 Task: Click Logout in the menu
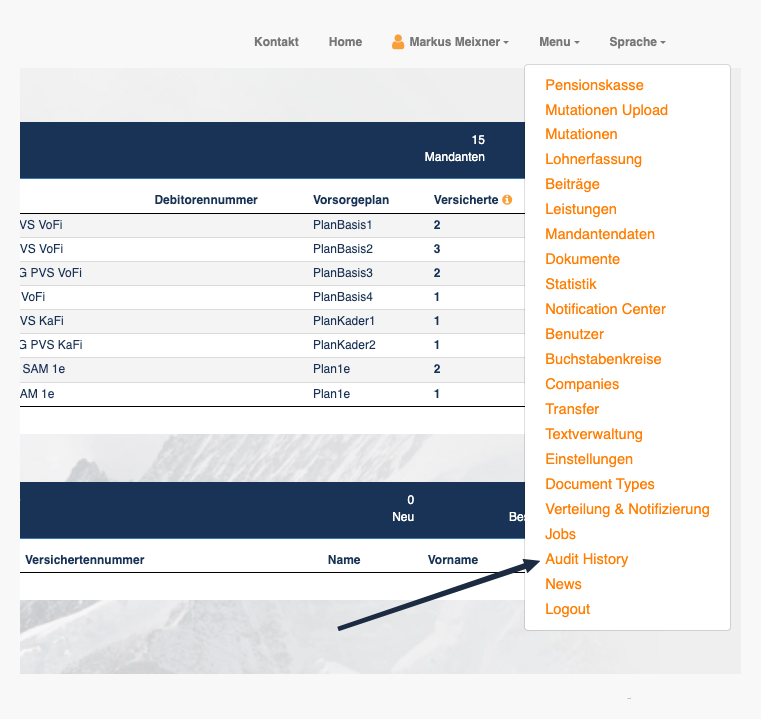pyautogui.click(x=567, y=609)
